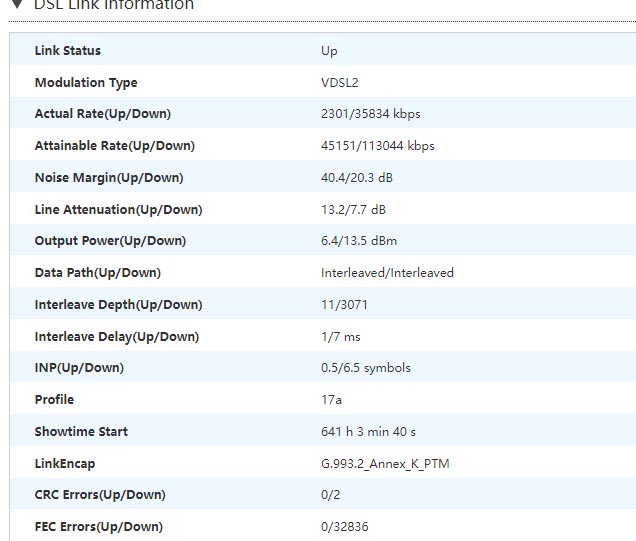The image size is (636, 541).
Task: Collapse the DSL Link Information section
Action: 17,4
